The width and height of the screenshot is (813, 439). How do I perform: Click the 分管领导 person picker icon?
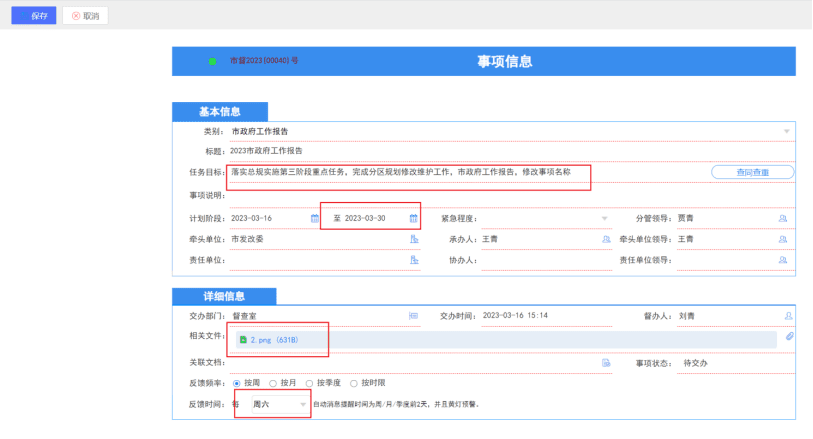click(x=783, y=218)
